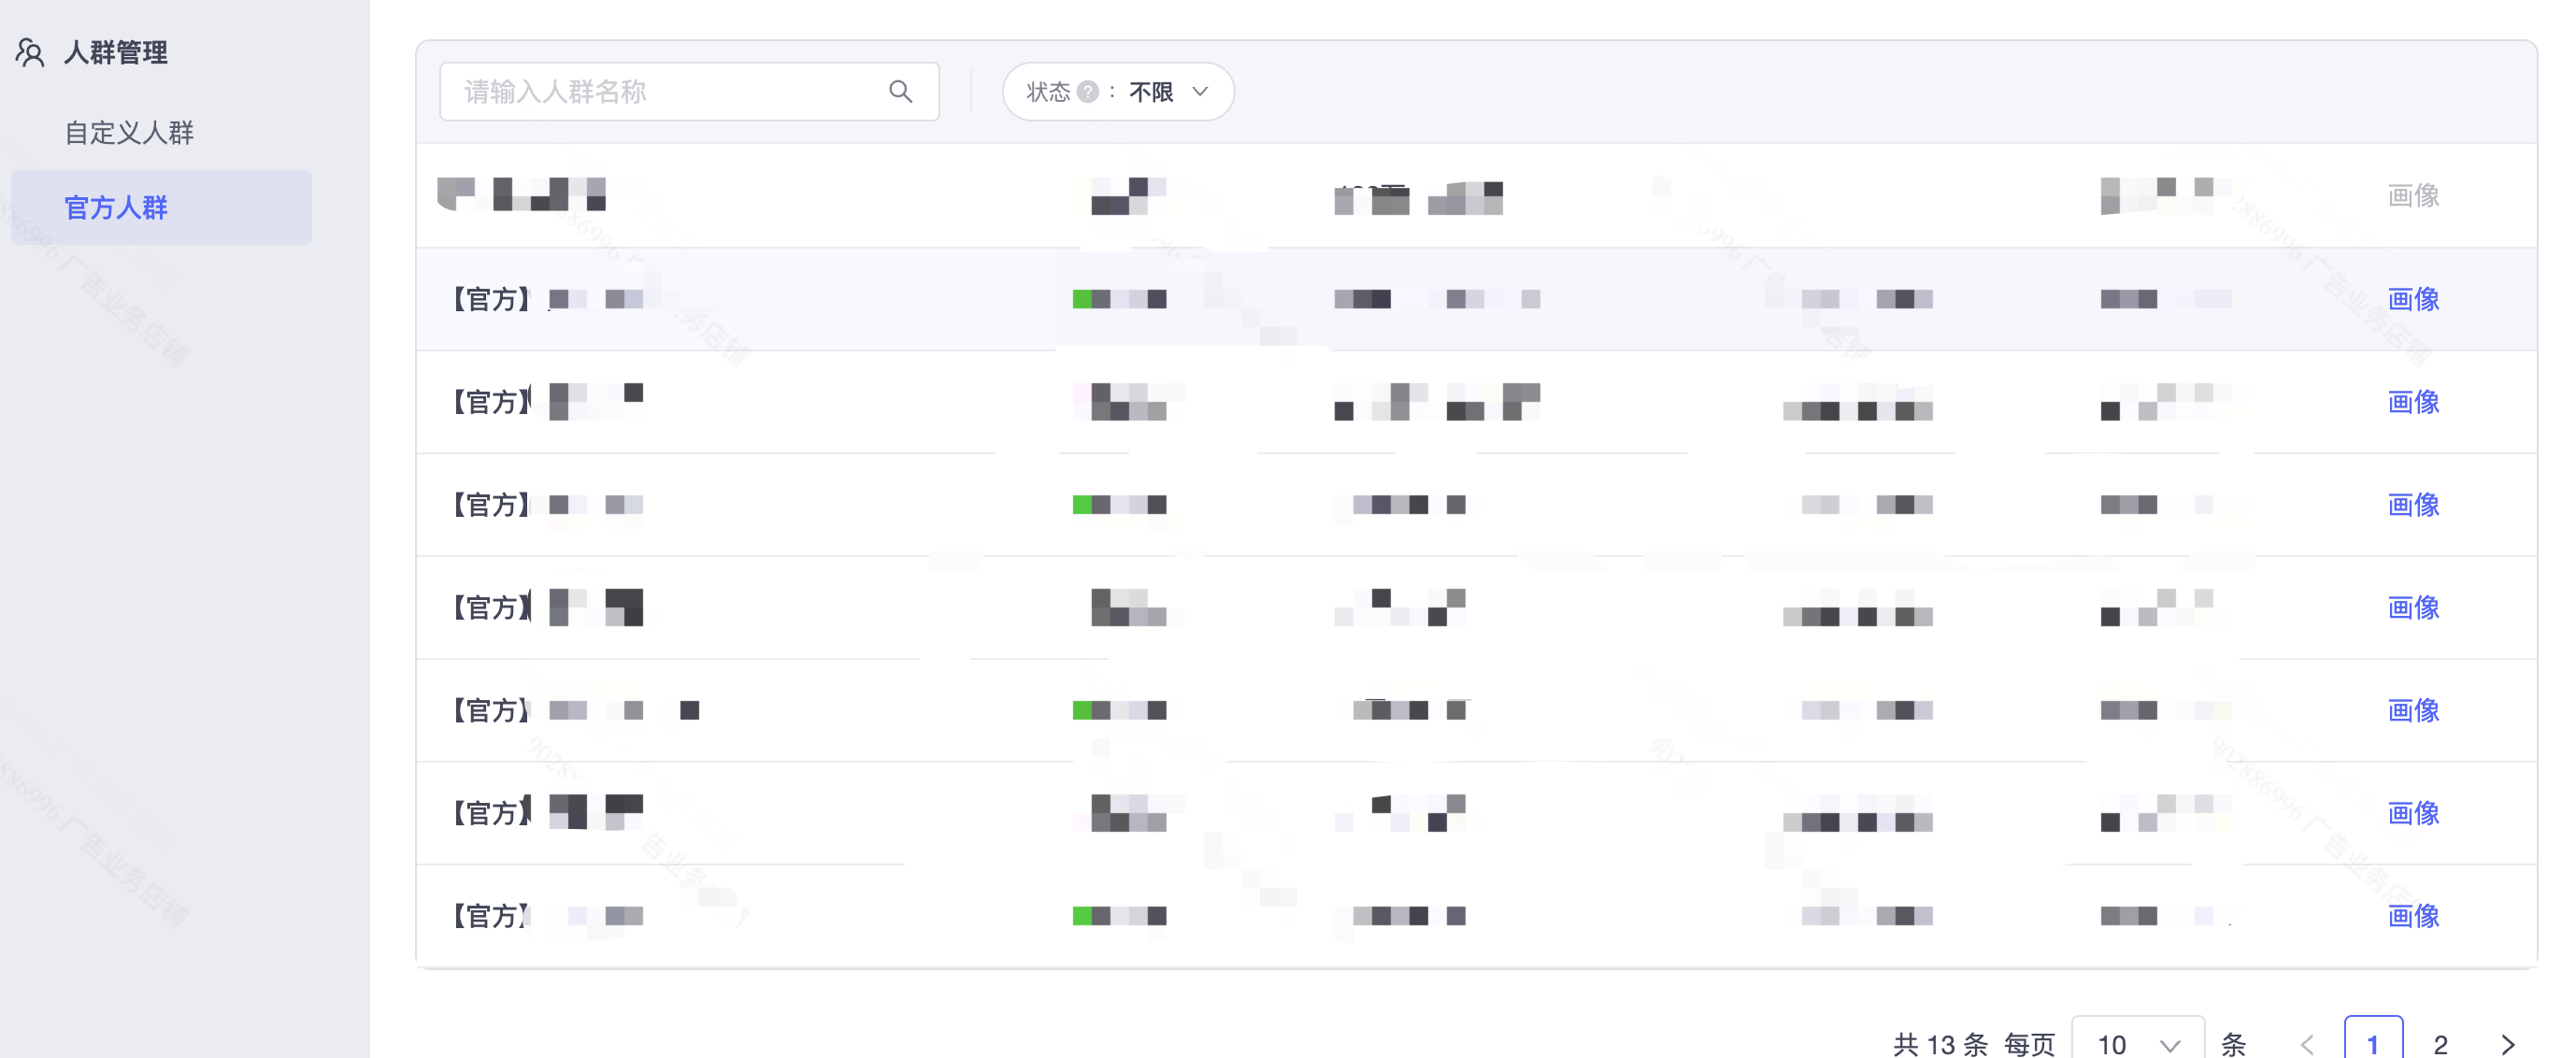The height and width of the screenshot is (1058, 2576).
Task: Go to page 2
Action: [x=2441, y=1044]
